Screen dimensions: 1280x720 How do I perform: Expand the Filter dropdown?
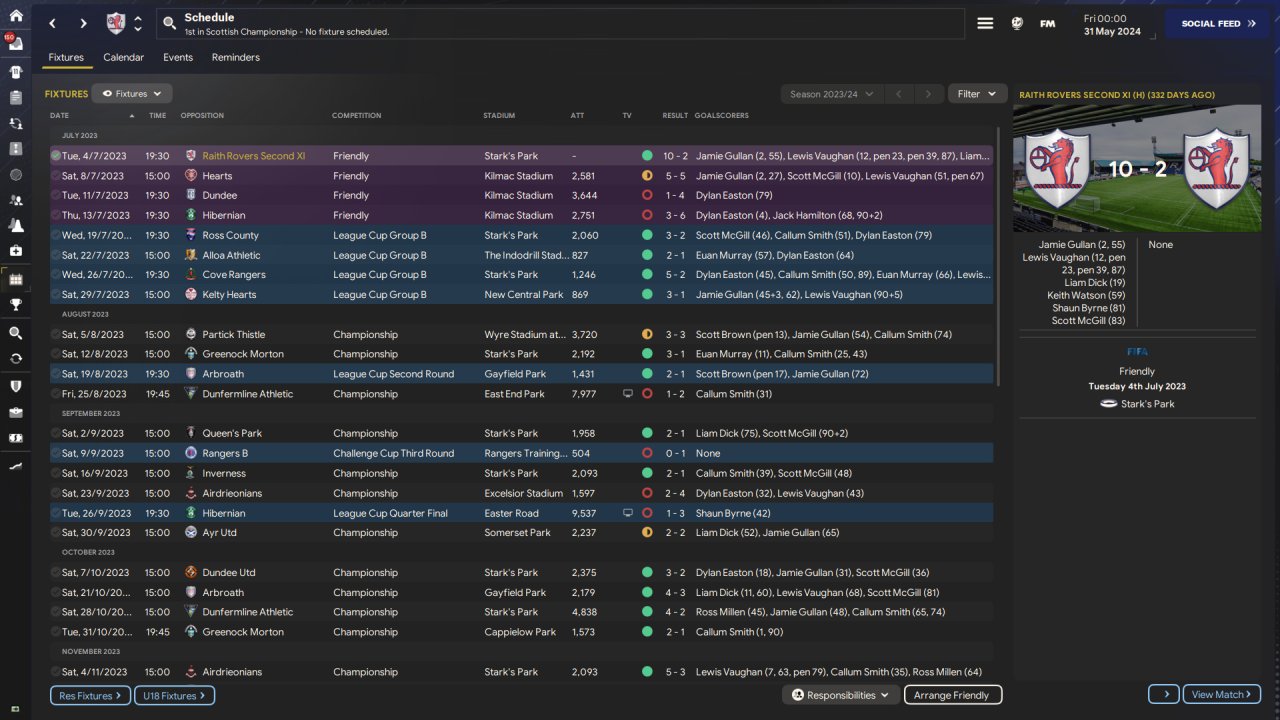pyautogui.click(x=976, y=94)
